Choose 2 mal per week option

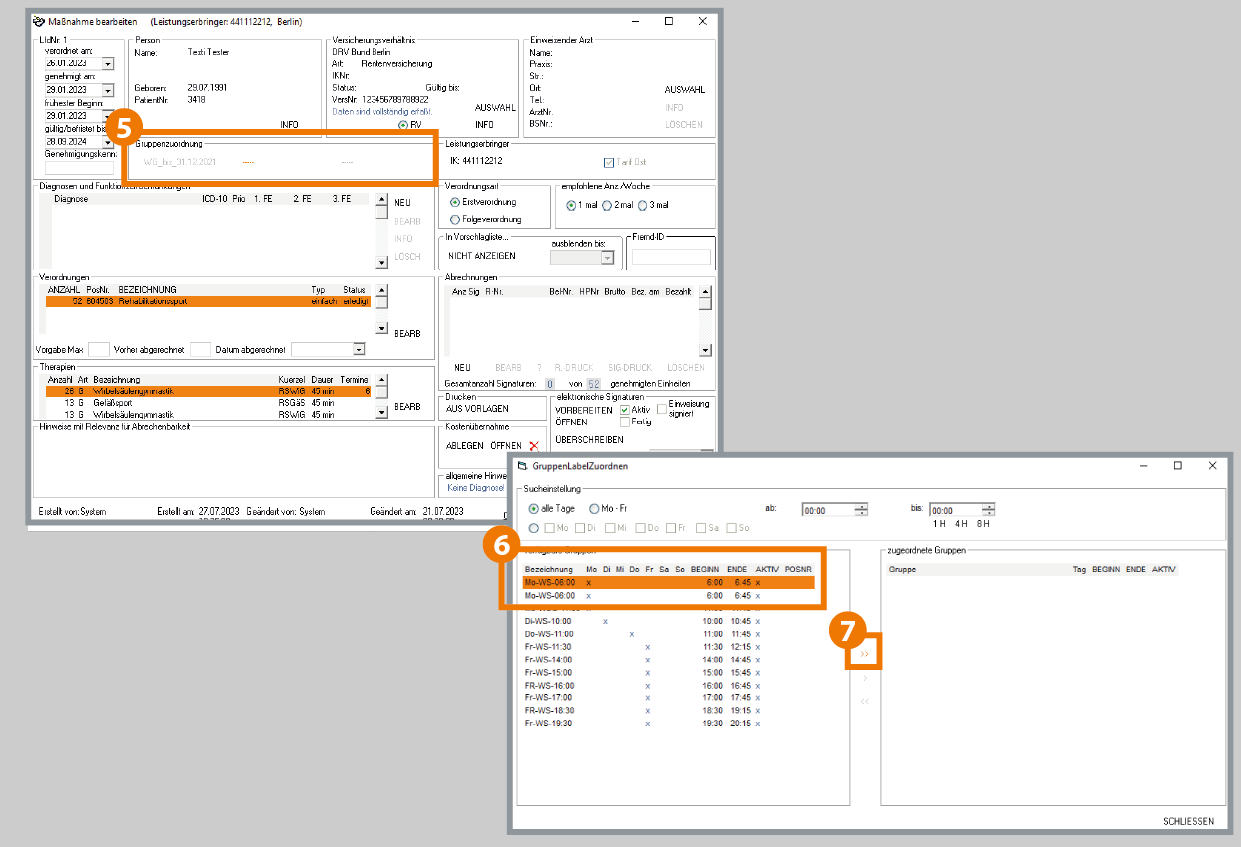[x=606, y=205]
